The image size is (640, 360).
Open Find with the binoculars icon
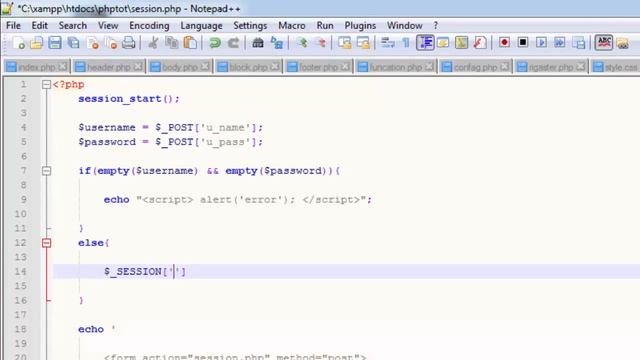point(258,43)
